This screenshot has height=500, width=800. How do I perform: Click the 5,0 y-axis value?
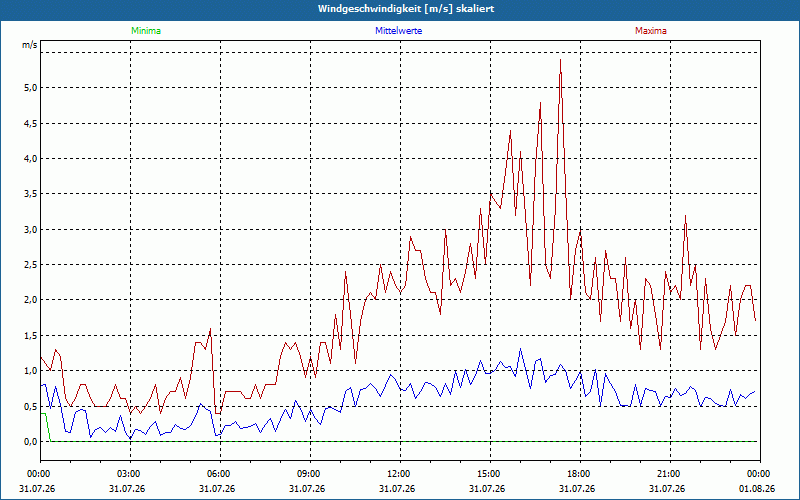pyautogui.click(x=31, y=88)
